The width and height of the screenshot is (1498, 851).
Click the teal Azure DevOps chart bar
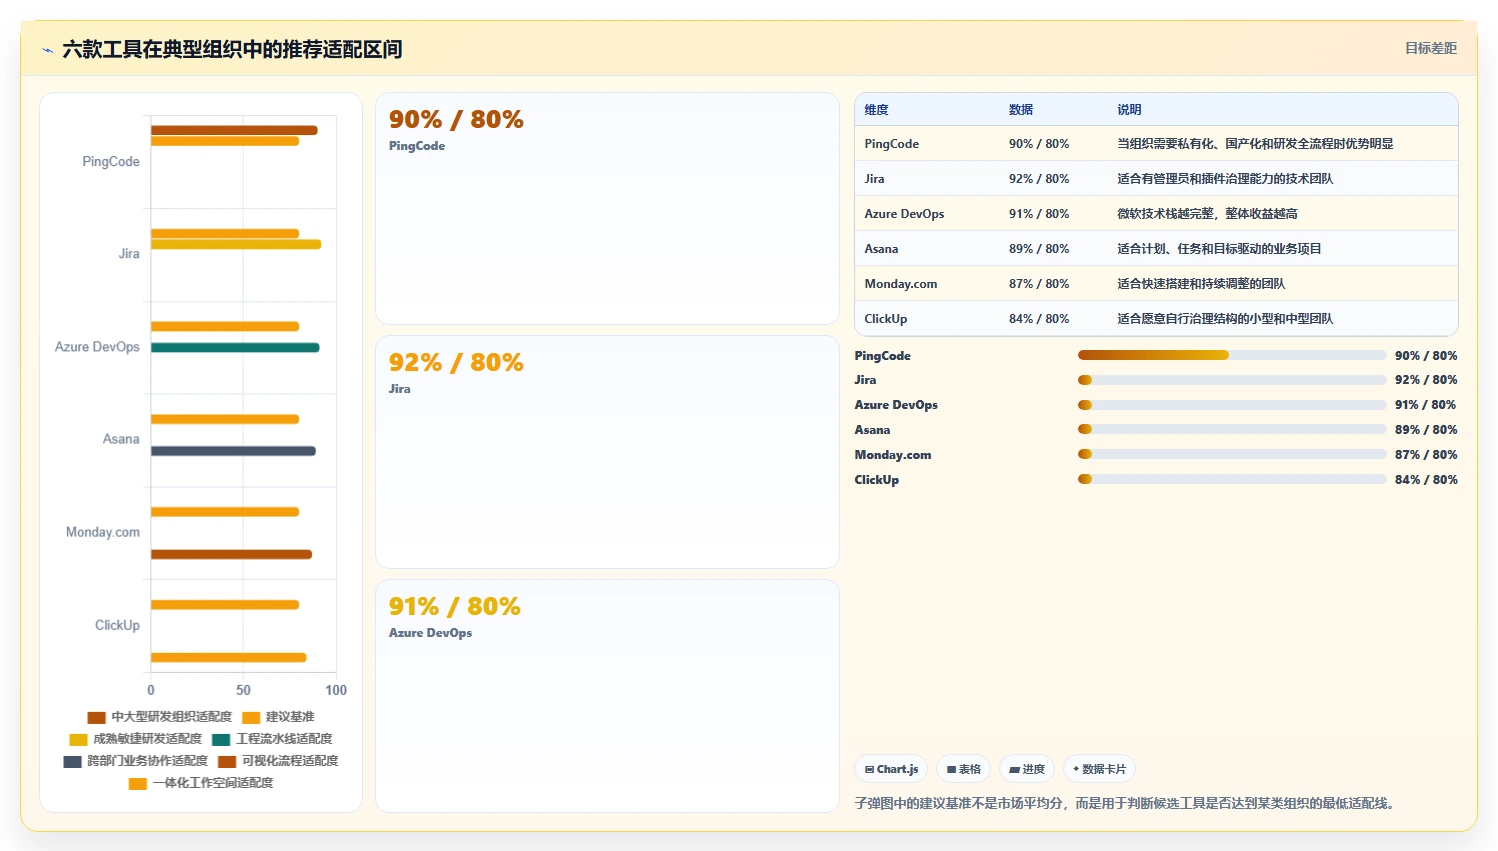pos(235,348)
